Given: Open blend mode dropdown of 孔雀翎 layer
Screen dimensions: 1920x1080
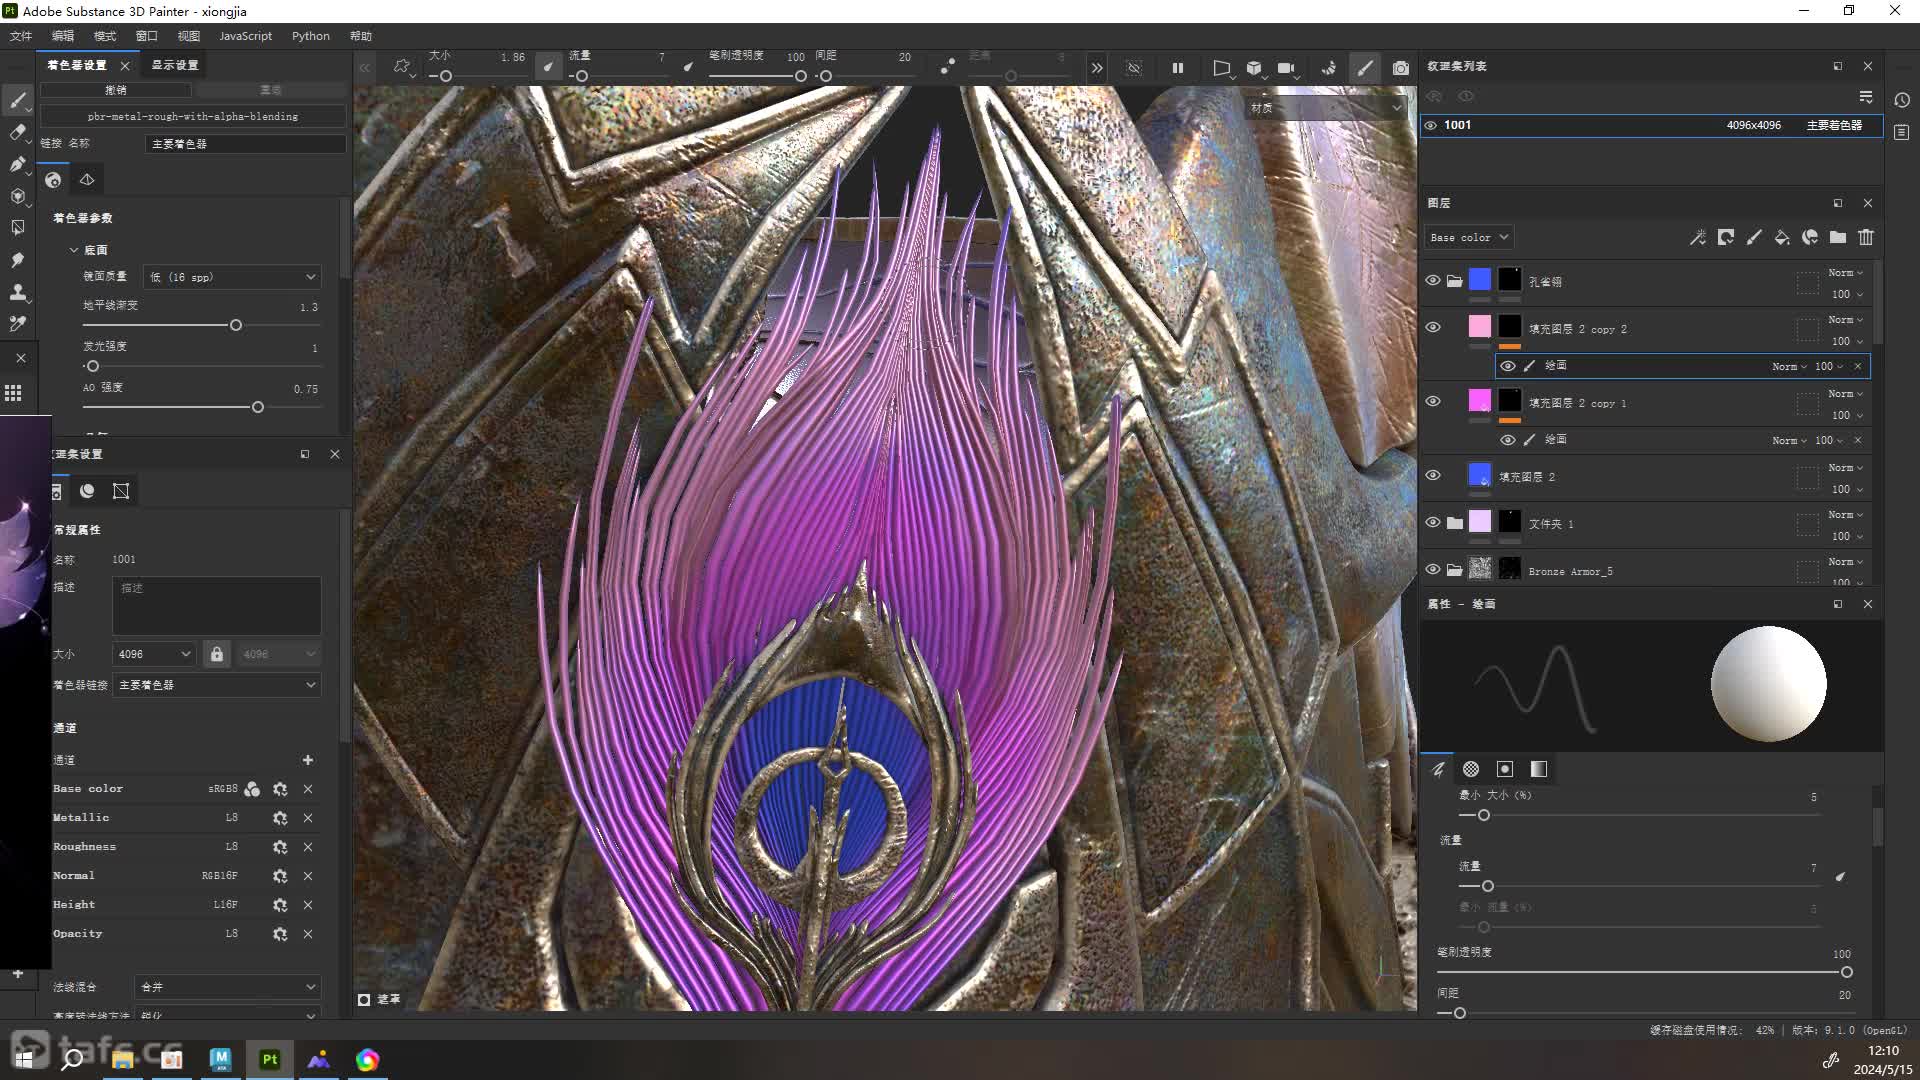Looking at the screenshot, I should click(1846, 273).
